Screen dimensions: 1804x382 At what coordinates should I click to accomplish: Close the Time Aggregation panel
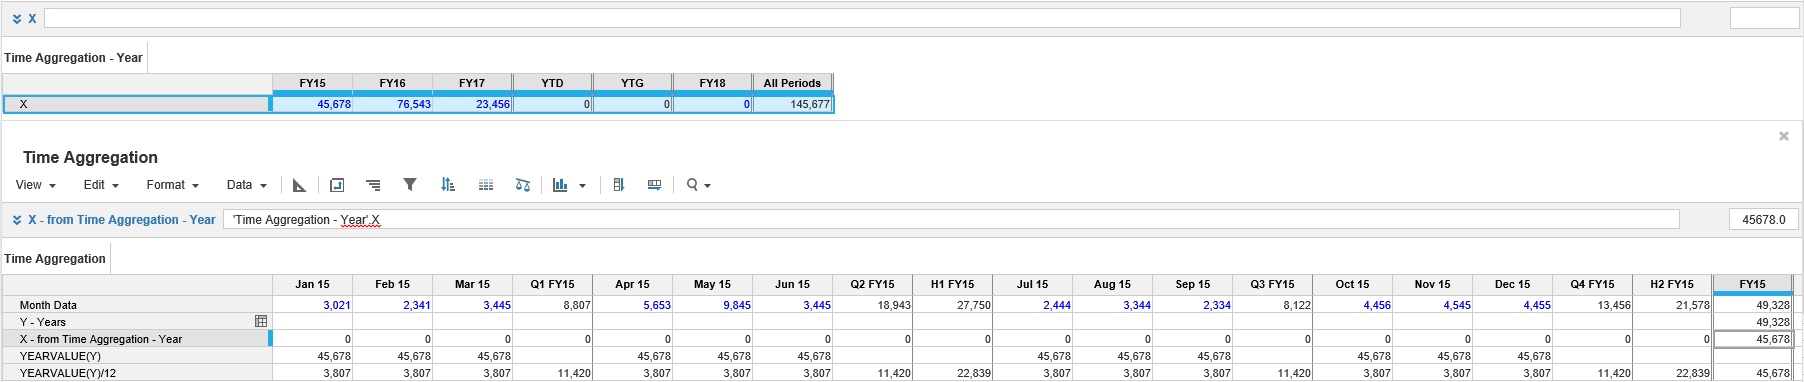1784,136
